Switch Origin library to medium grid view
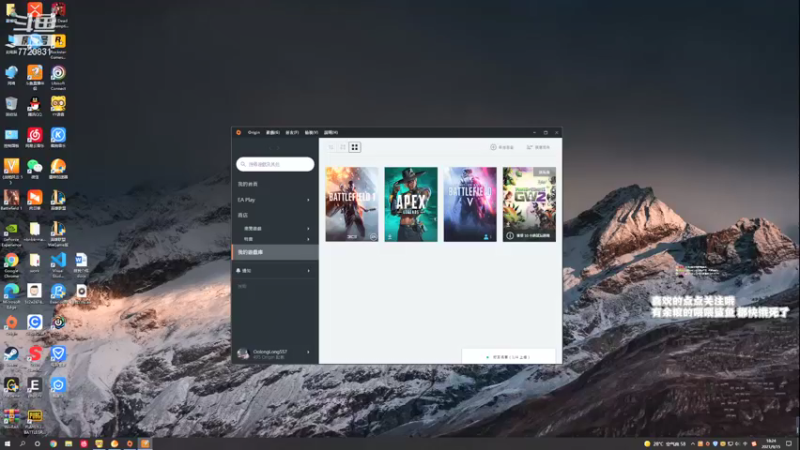Viewport: 800px width, 450px height. [x=343, y=147]
